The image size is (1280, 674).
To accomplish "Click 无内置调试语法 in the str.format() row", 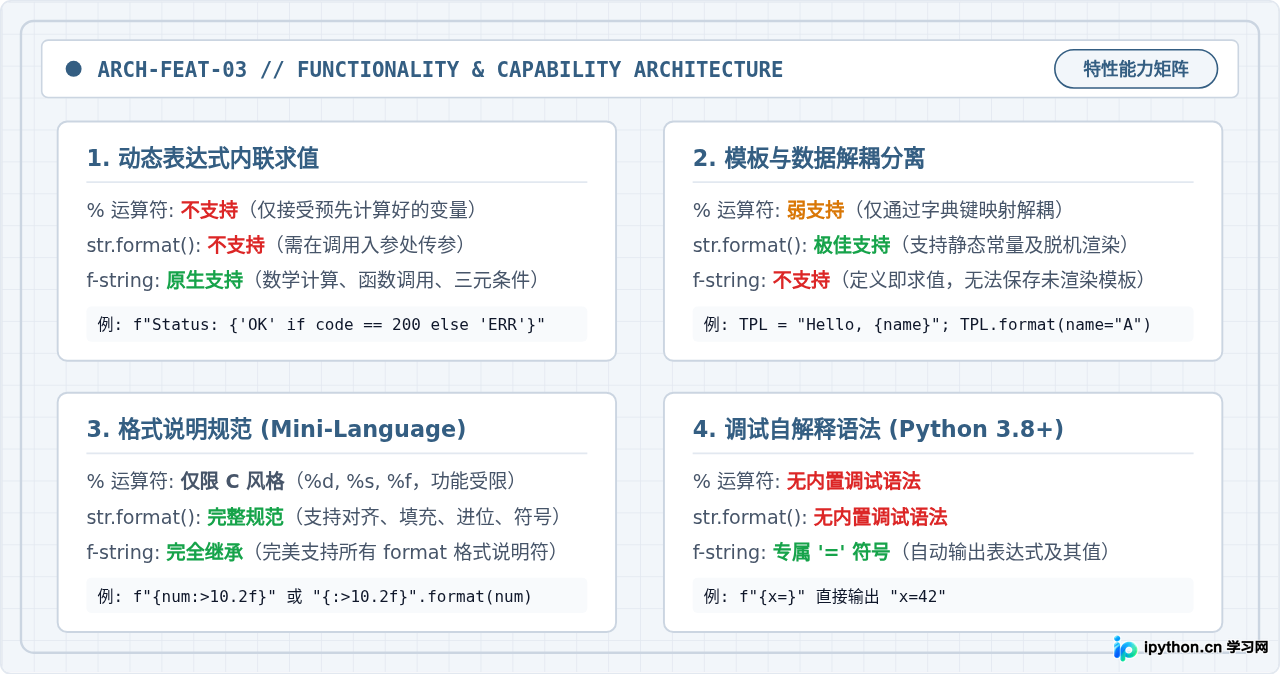I will pos(880,517).
